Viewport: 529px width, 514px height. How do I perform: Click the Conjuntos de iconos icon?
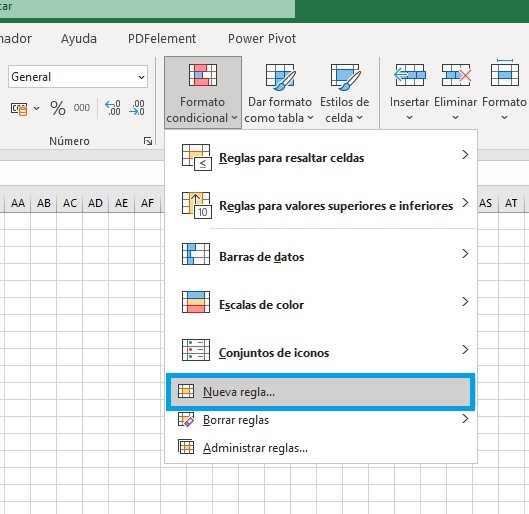pyautogui.click(x=196, y=350)
